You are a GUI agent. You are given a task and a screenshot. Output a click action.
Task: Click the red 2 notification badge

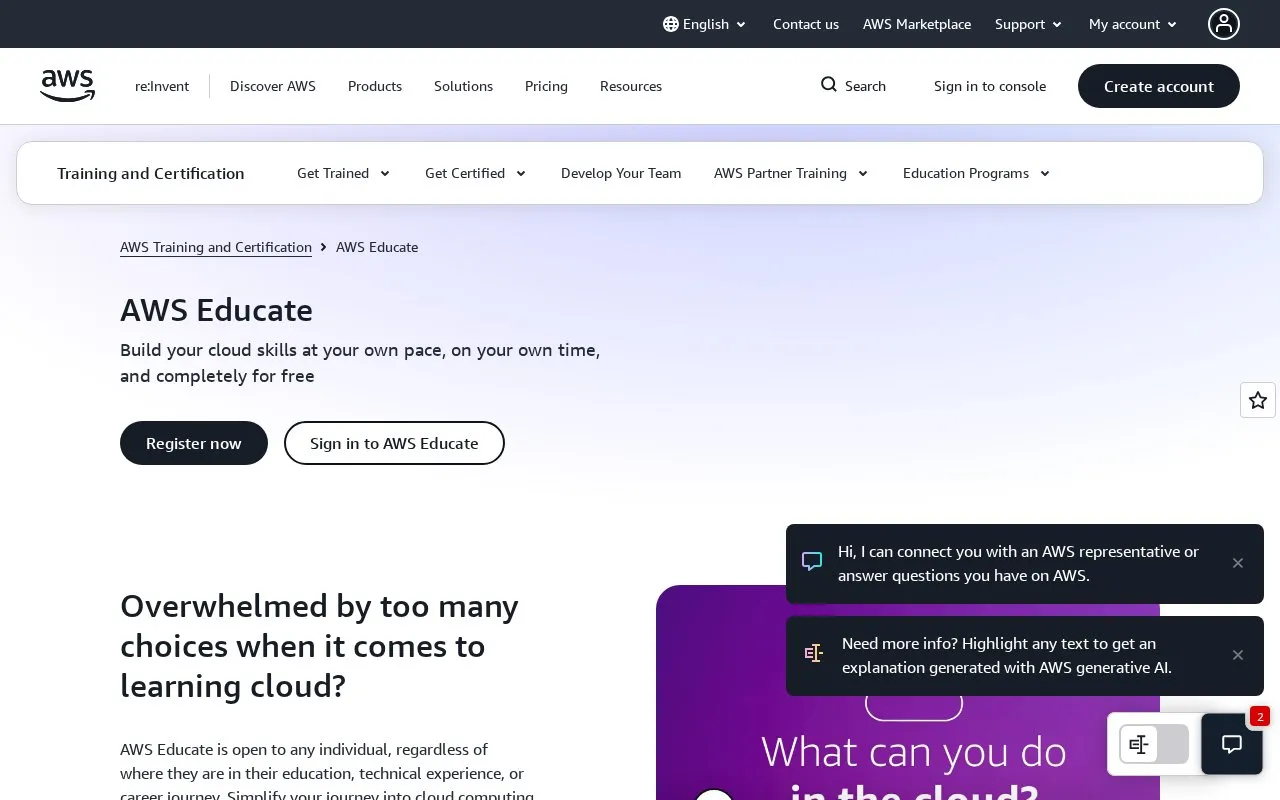[1260, 716]
